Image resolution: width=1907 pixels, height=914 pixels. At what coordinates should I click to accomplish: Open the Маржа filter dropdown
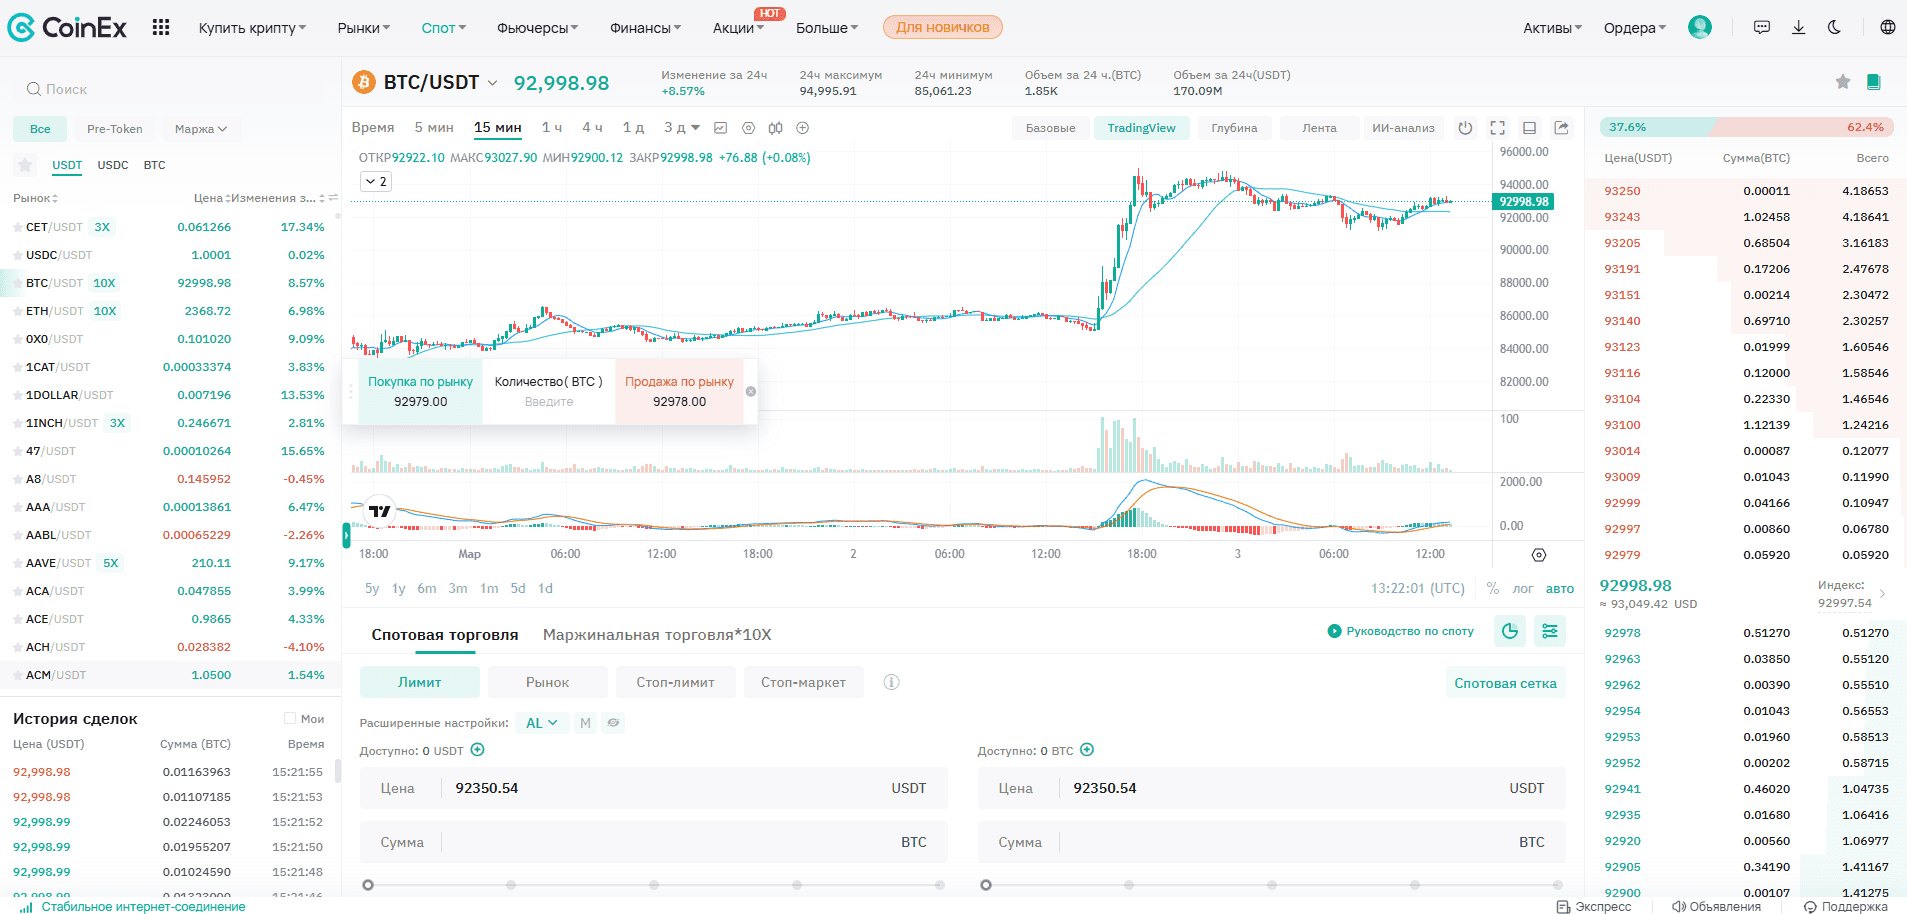[x=201, y=129]
